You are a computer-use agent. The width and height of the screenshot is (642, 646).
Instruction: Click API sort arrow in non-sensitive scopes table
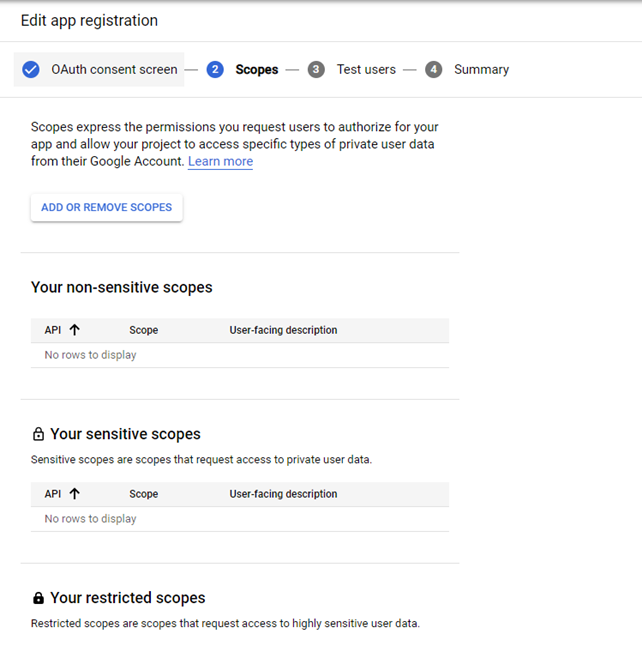(74, 330)
